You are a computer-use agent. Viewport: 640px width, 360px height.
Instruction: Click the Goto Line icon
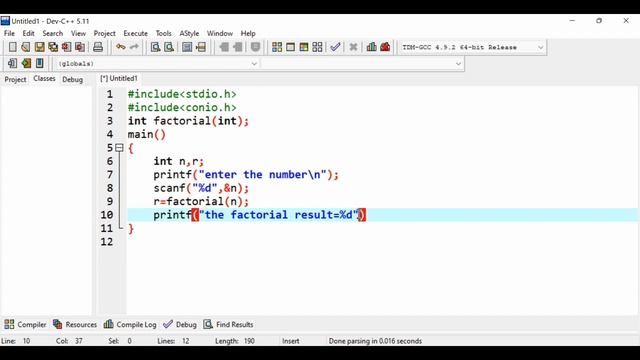click(x=201, y=47)
